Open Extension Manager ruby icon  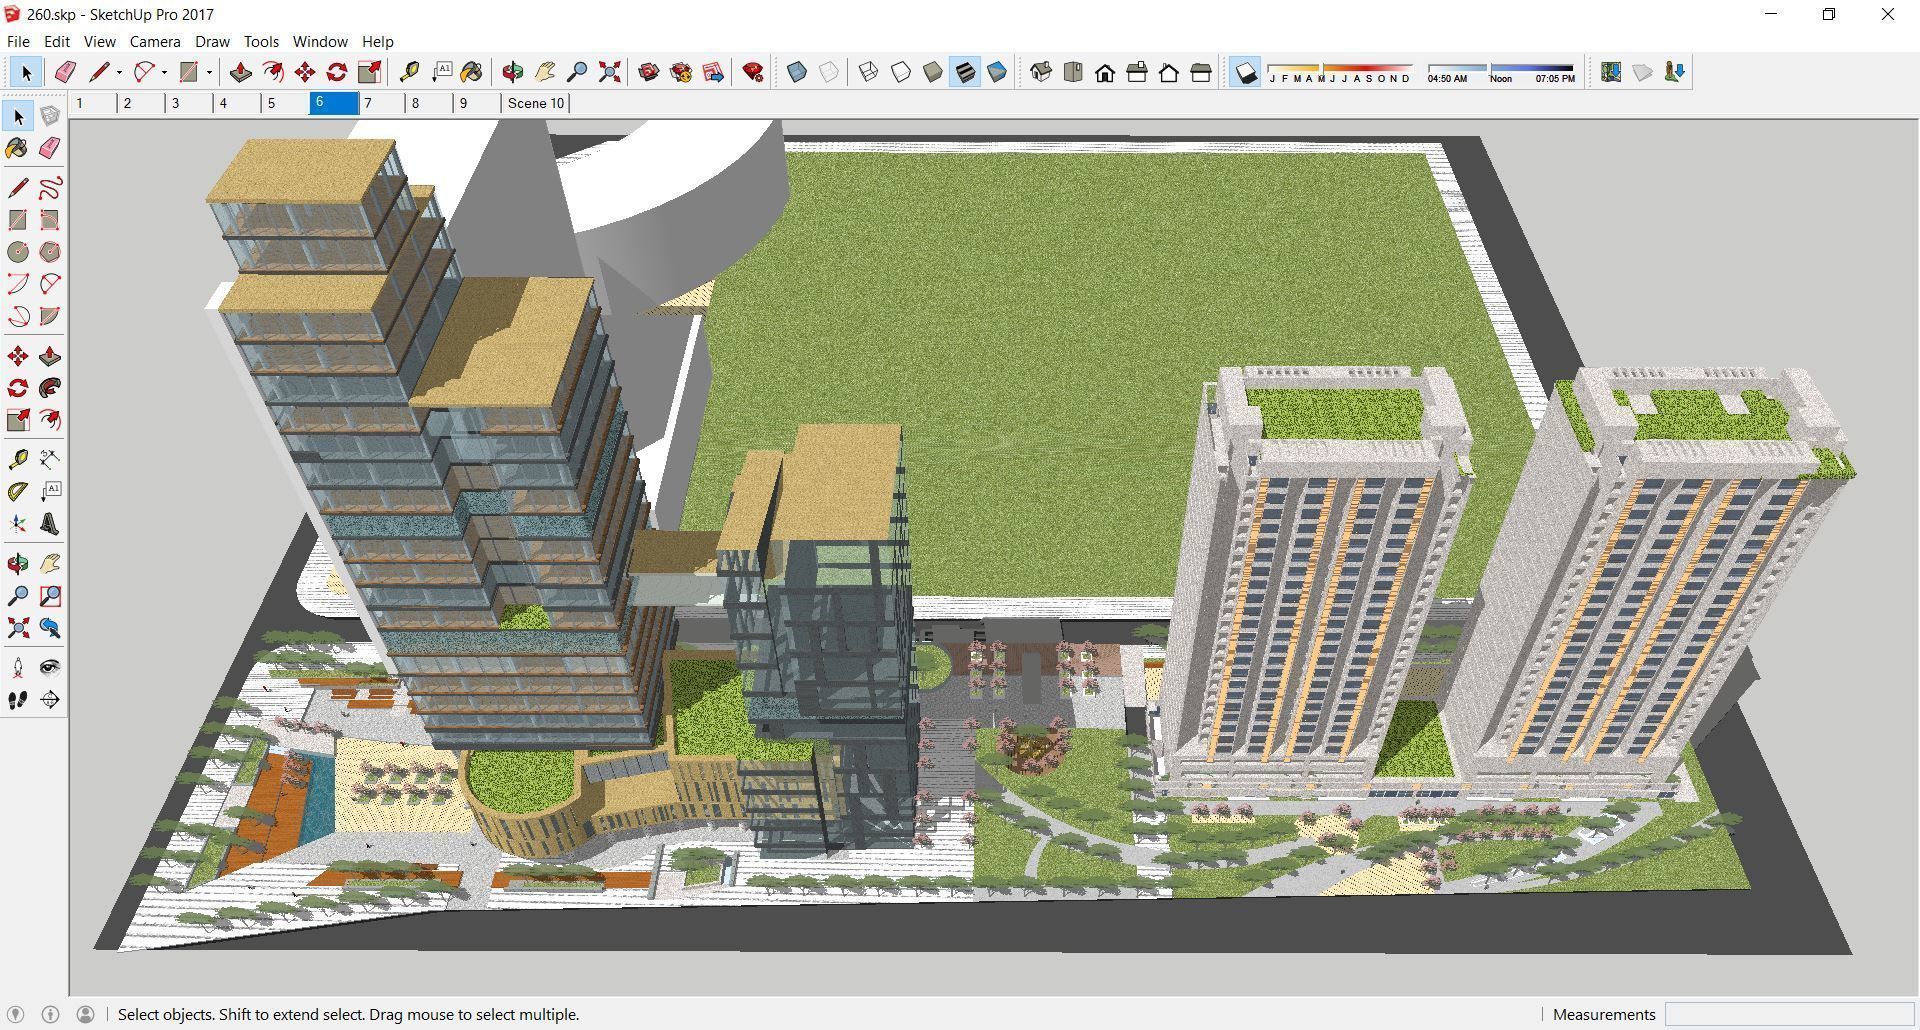753,72
